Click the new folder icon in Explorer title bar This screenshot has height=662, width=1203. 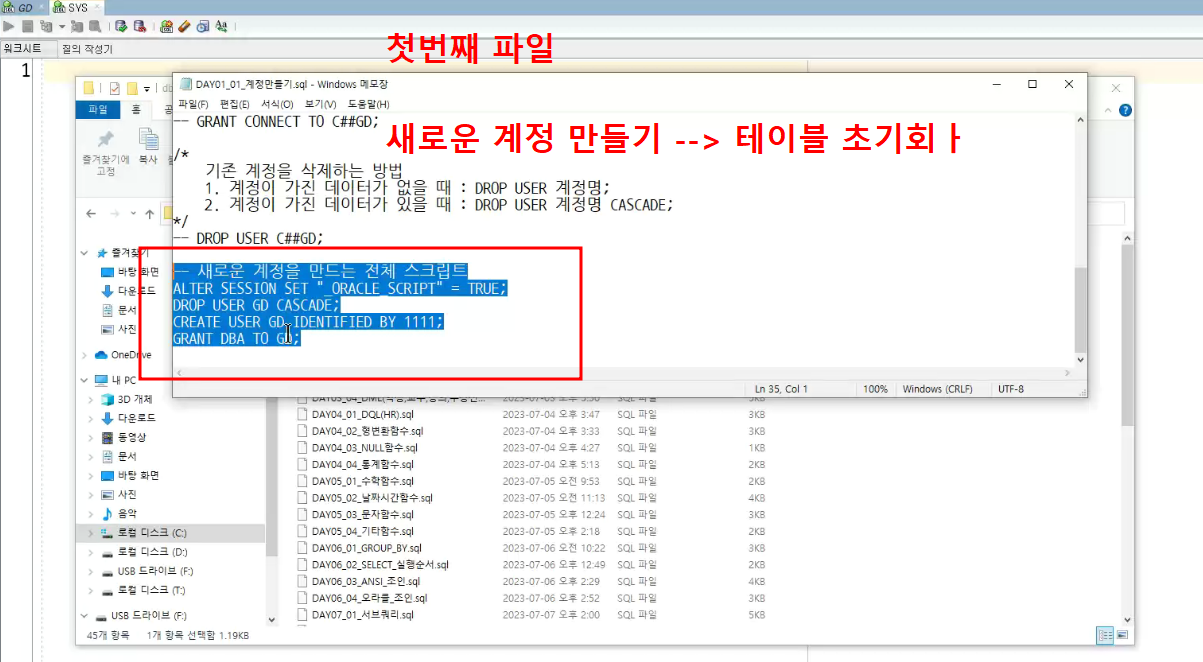pos(131,87)
